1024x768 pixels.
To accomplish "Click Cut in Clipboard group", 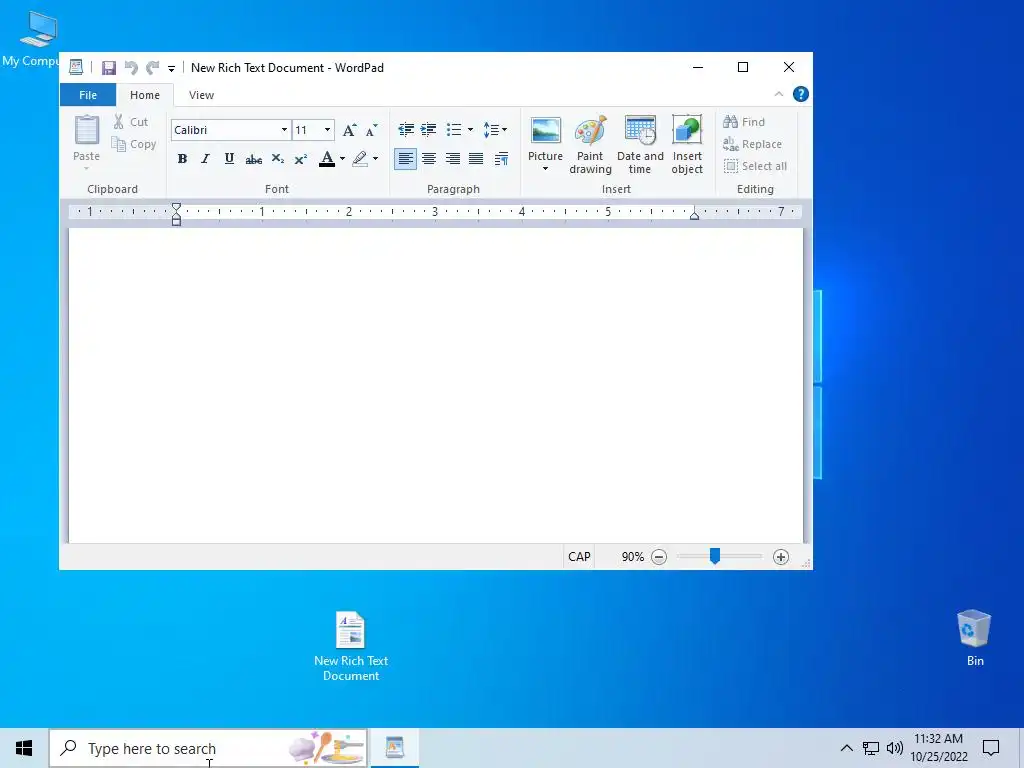I will click(131, 122).
